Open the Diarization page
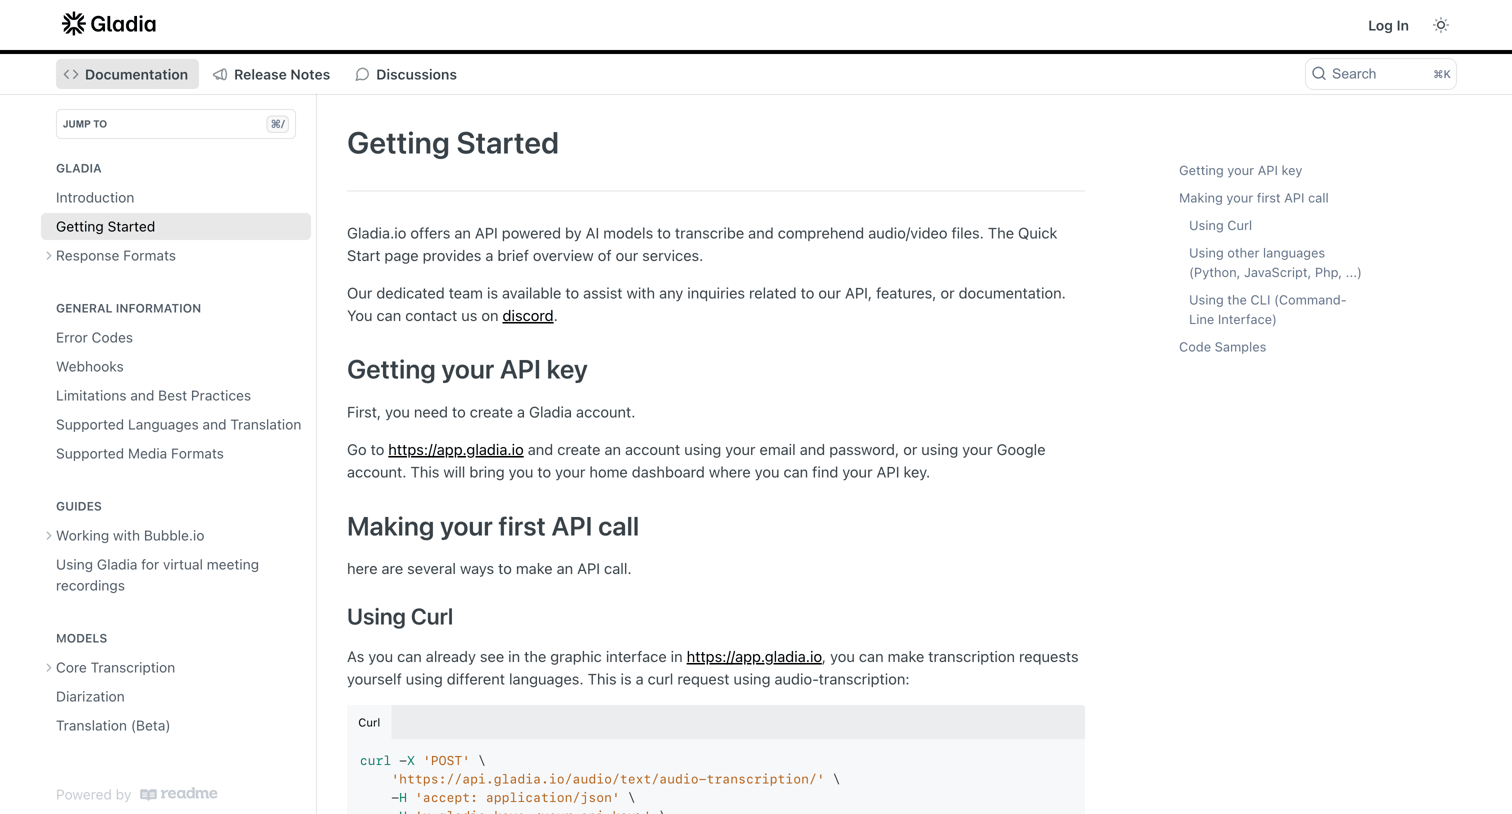The height and width of the screenshot is (814, 1512). [x=90, y=697]
